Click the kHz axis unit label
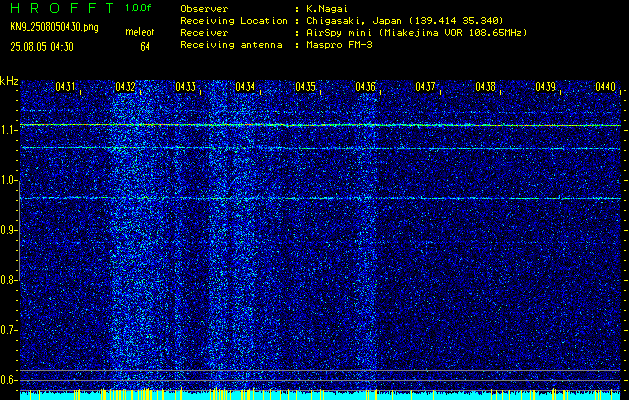Image resolution: width=629 pixels, height=400 pixels. (9, 81)
